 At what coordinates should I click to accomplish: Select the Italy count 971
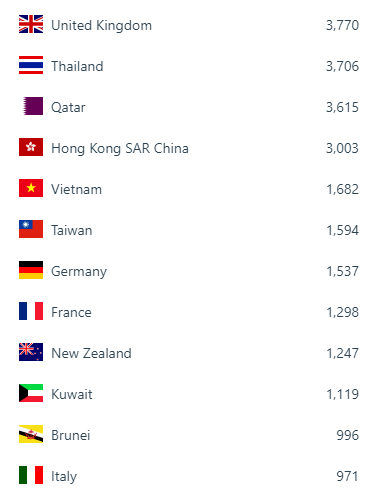(347, 476)
